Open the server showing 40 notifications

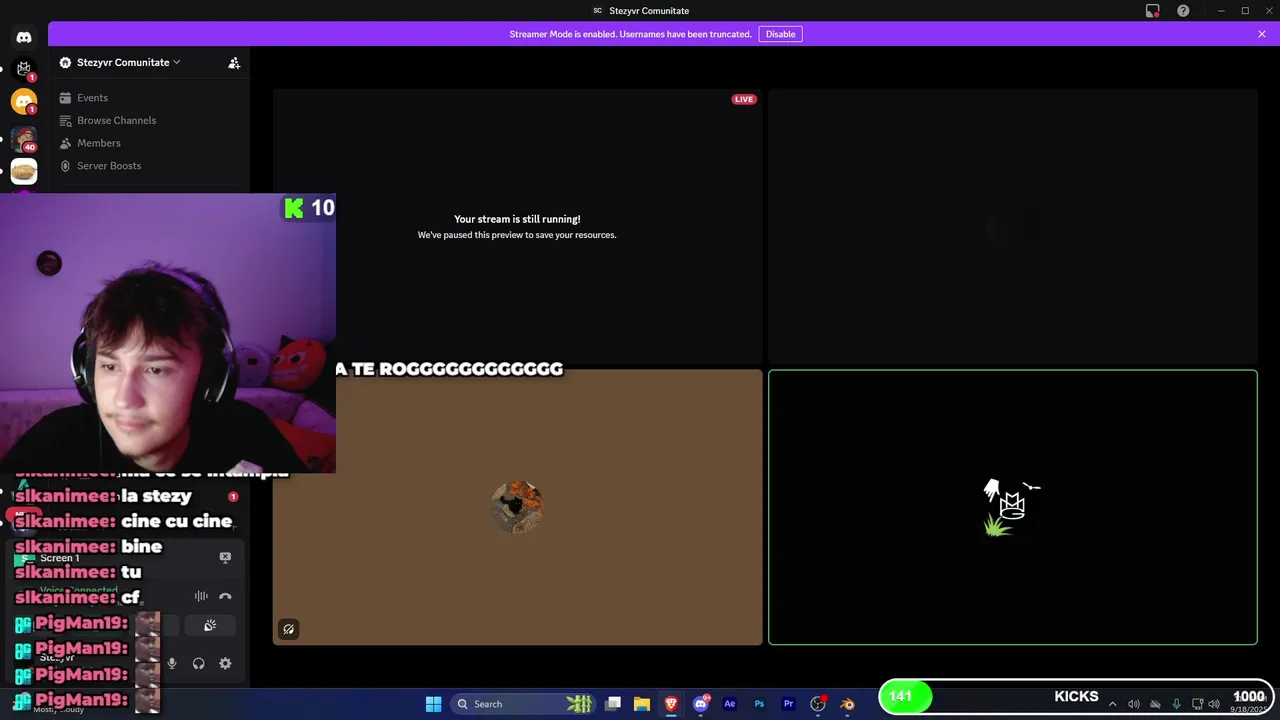tap(24, 138)
